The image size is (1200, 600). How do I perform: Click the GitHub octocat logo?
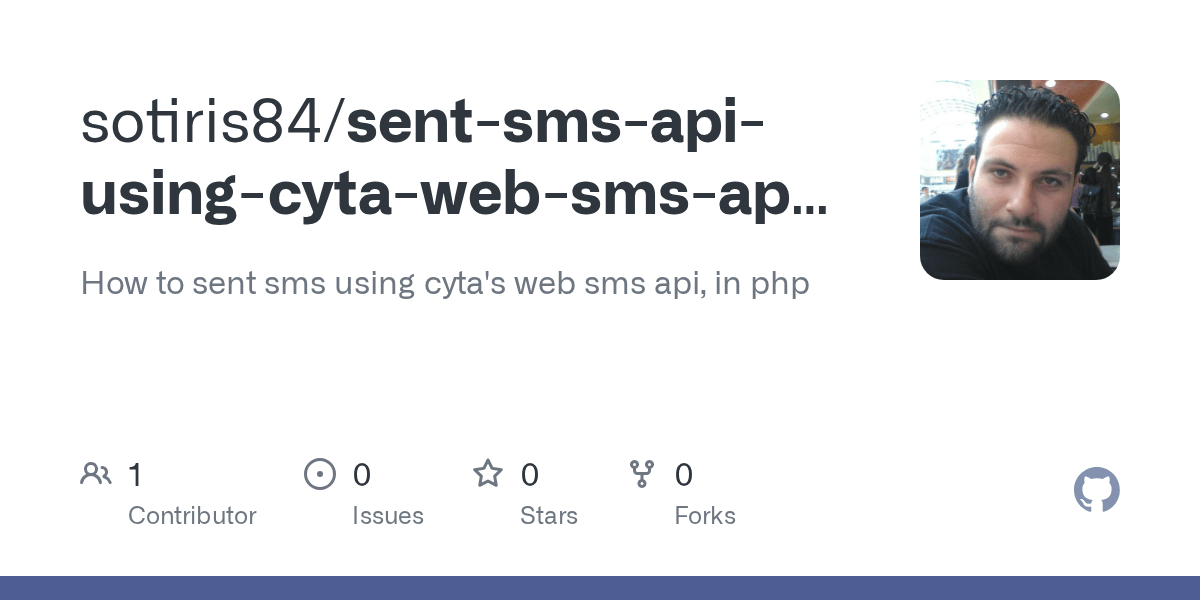click(1097, 491)
